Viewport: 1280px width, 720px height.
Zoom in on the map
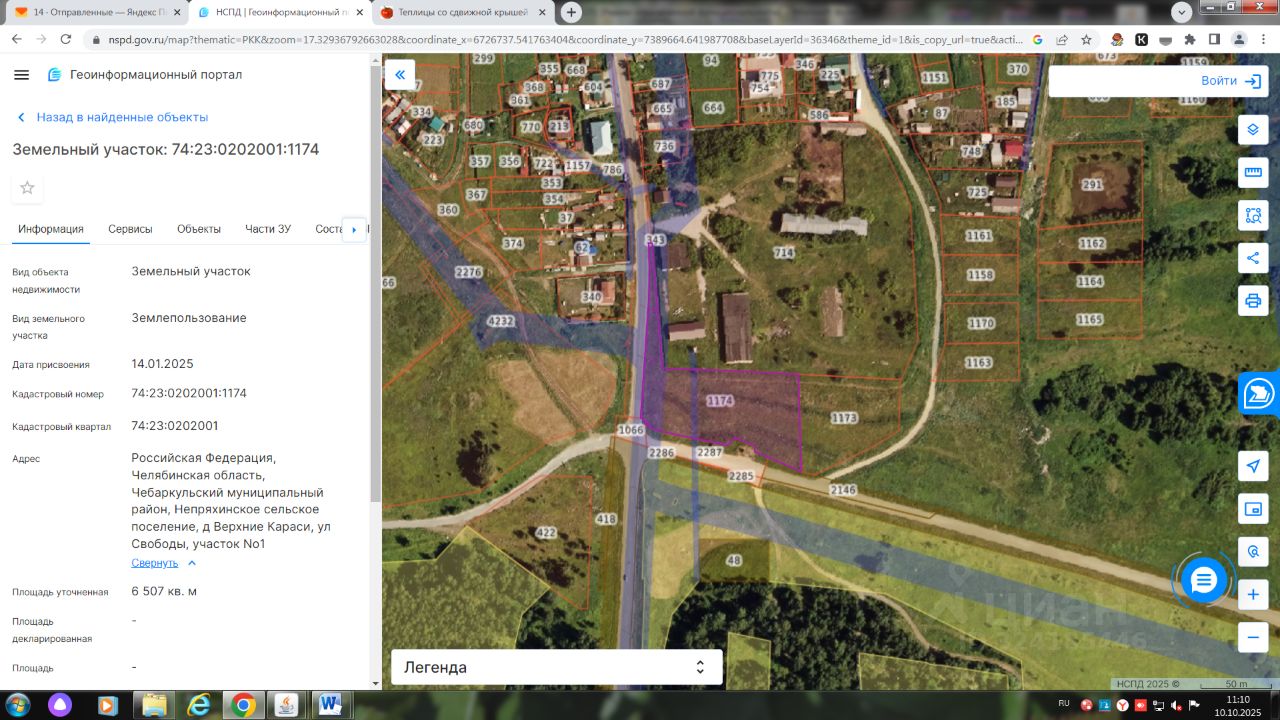point(1253,595)
